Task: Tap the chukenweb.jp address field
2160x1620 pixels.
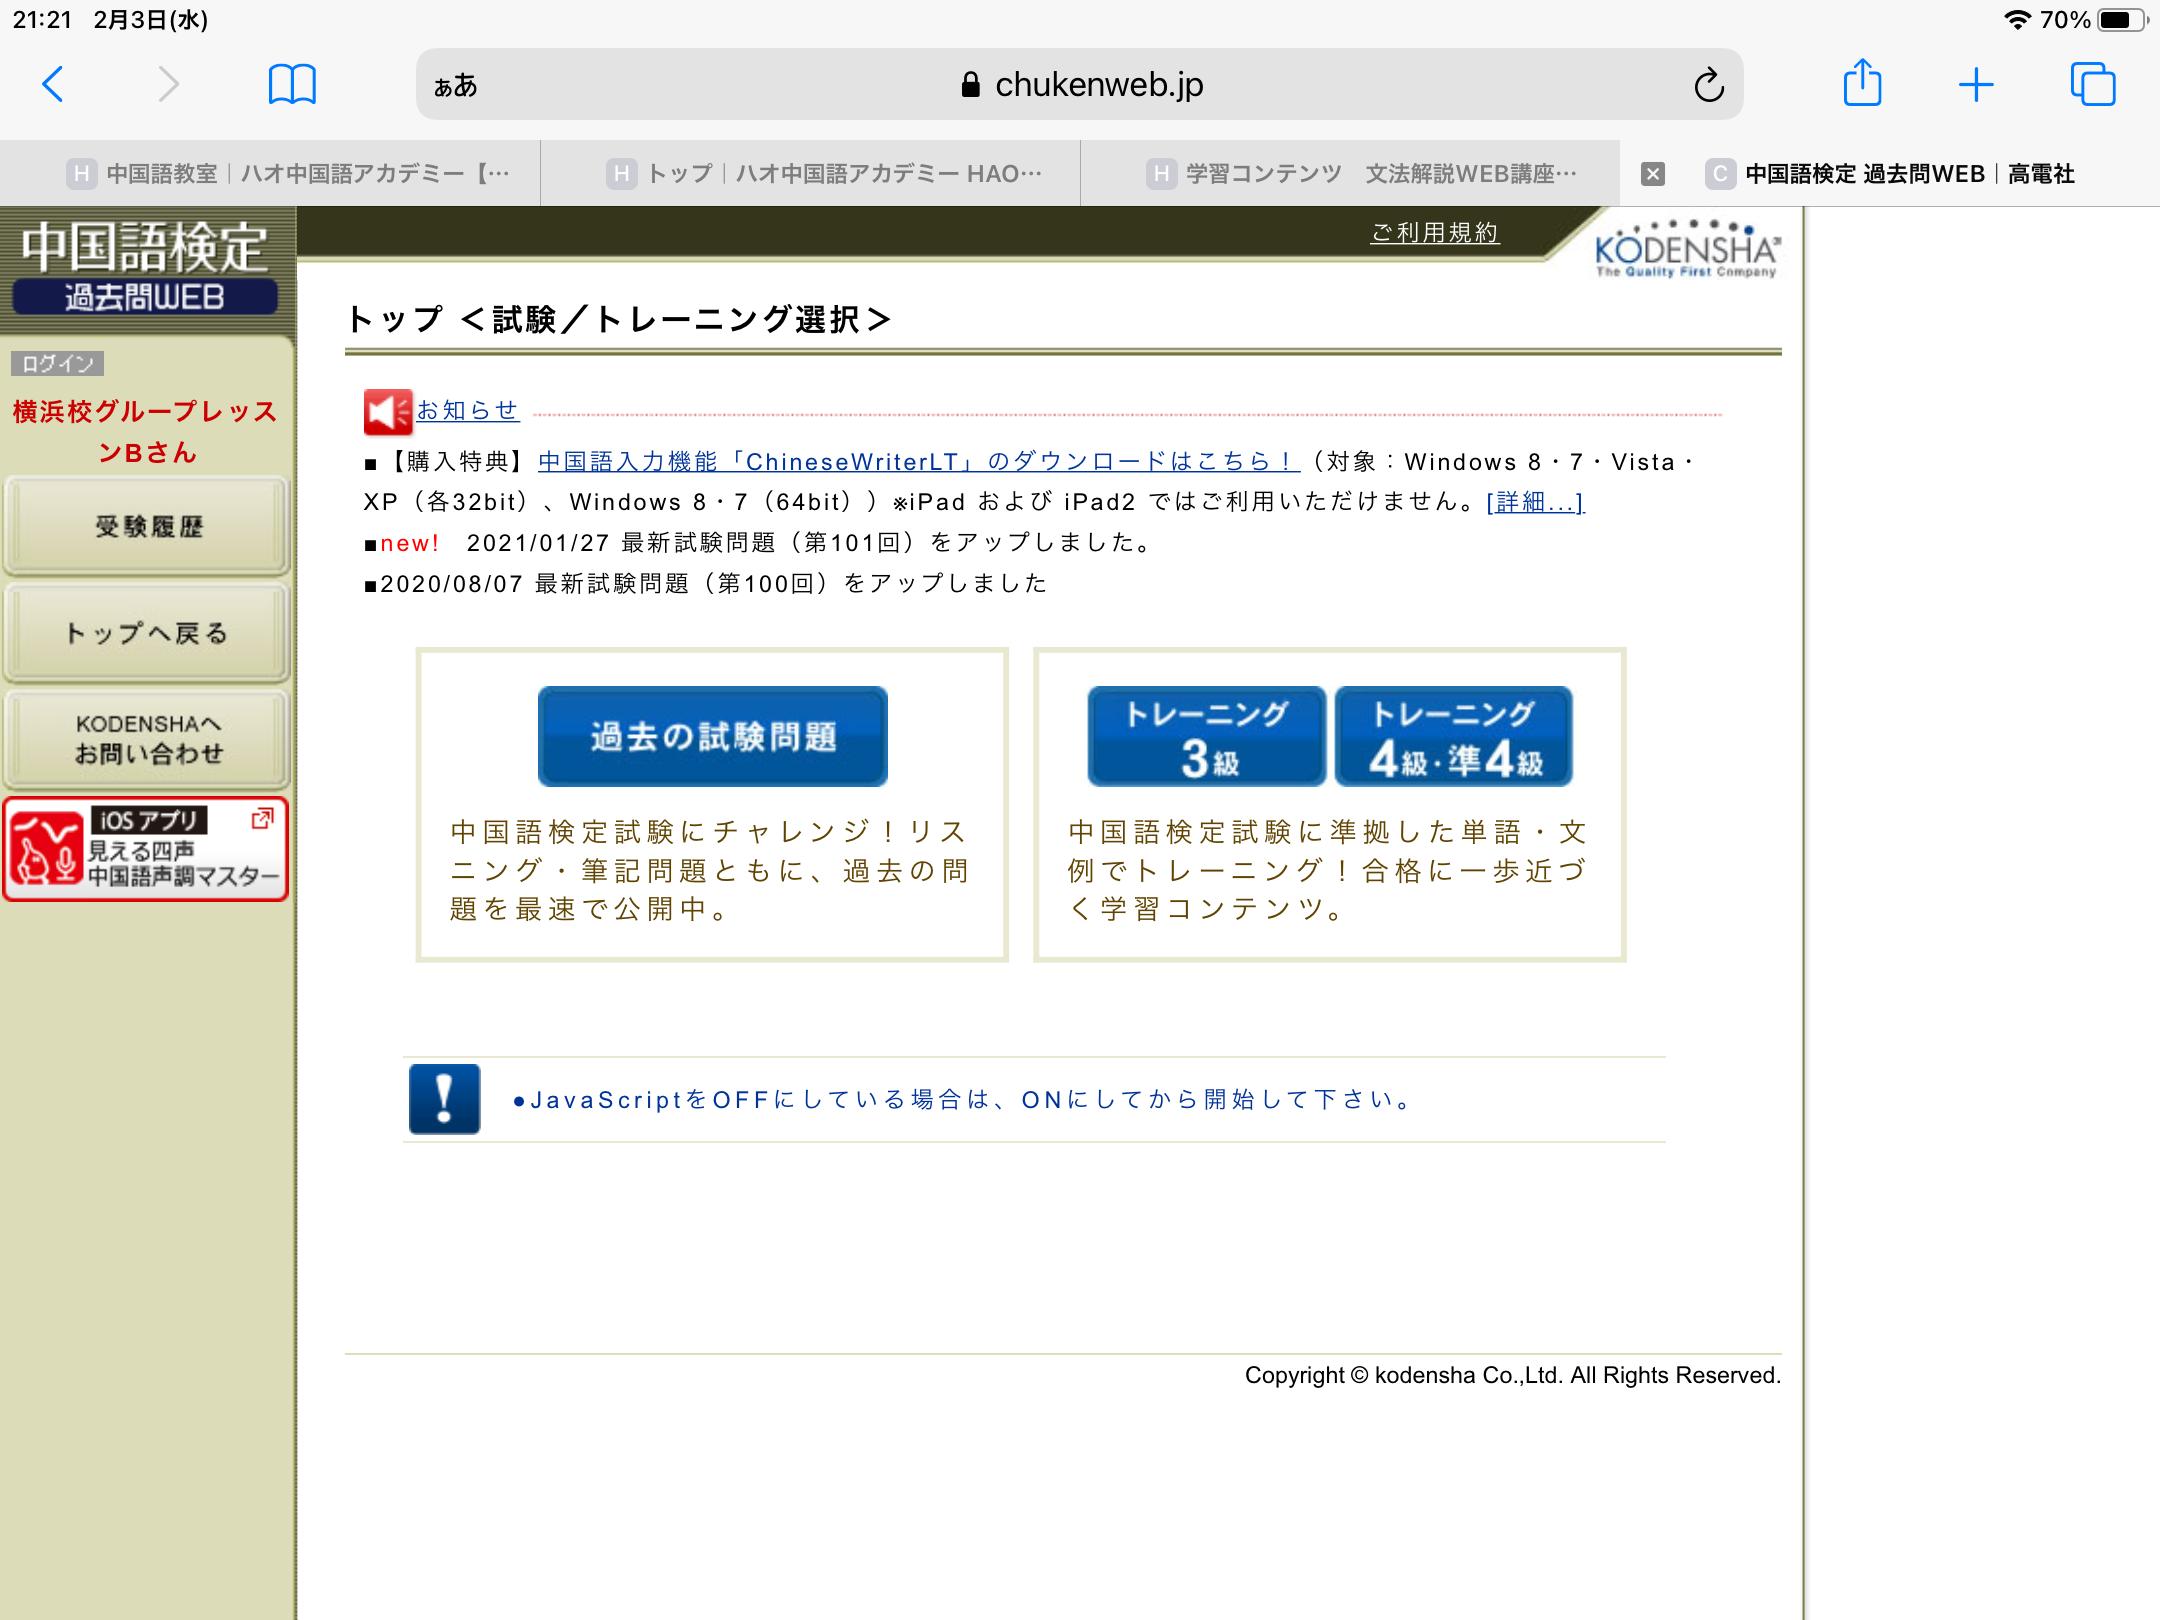Action: pyautogui.click(x=1080, y=85)
